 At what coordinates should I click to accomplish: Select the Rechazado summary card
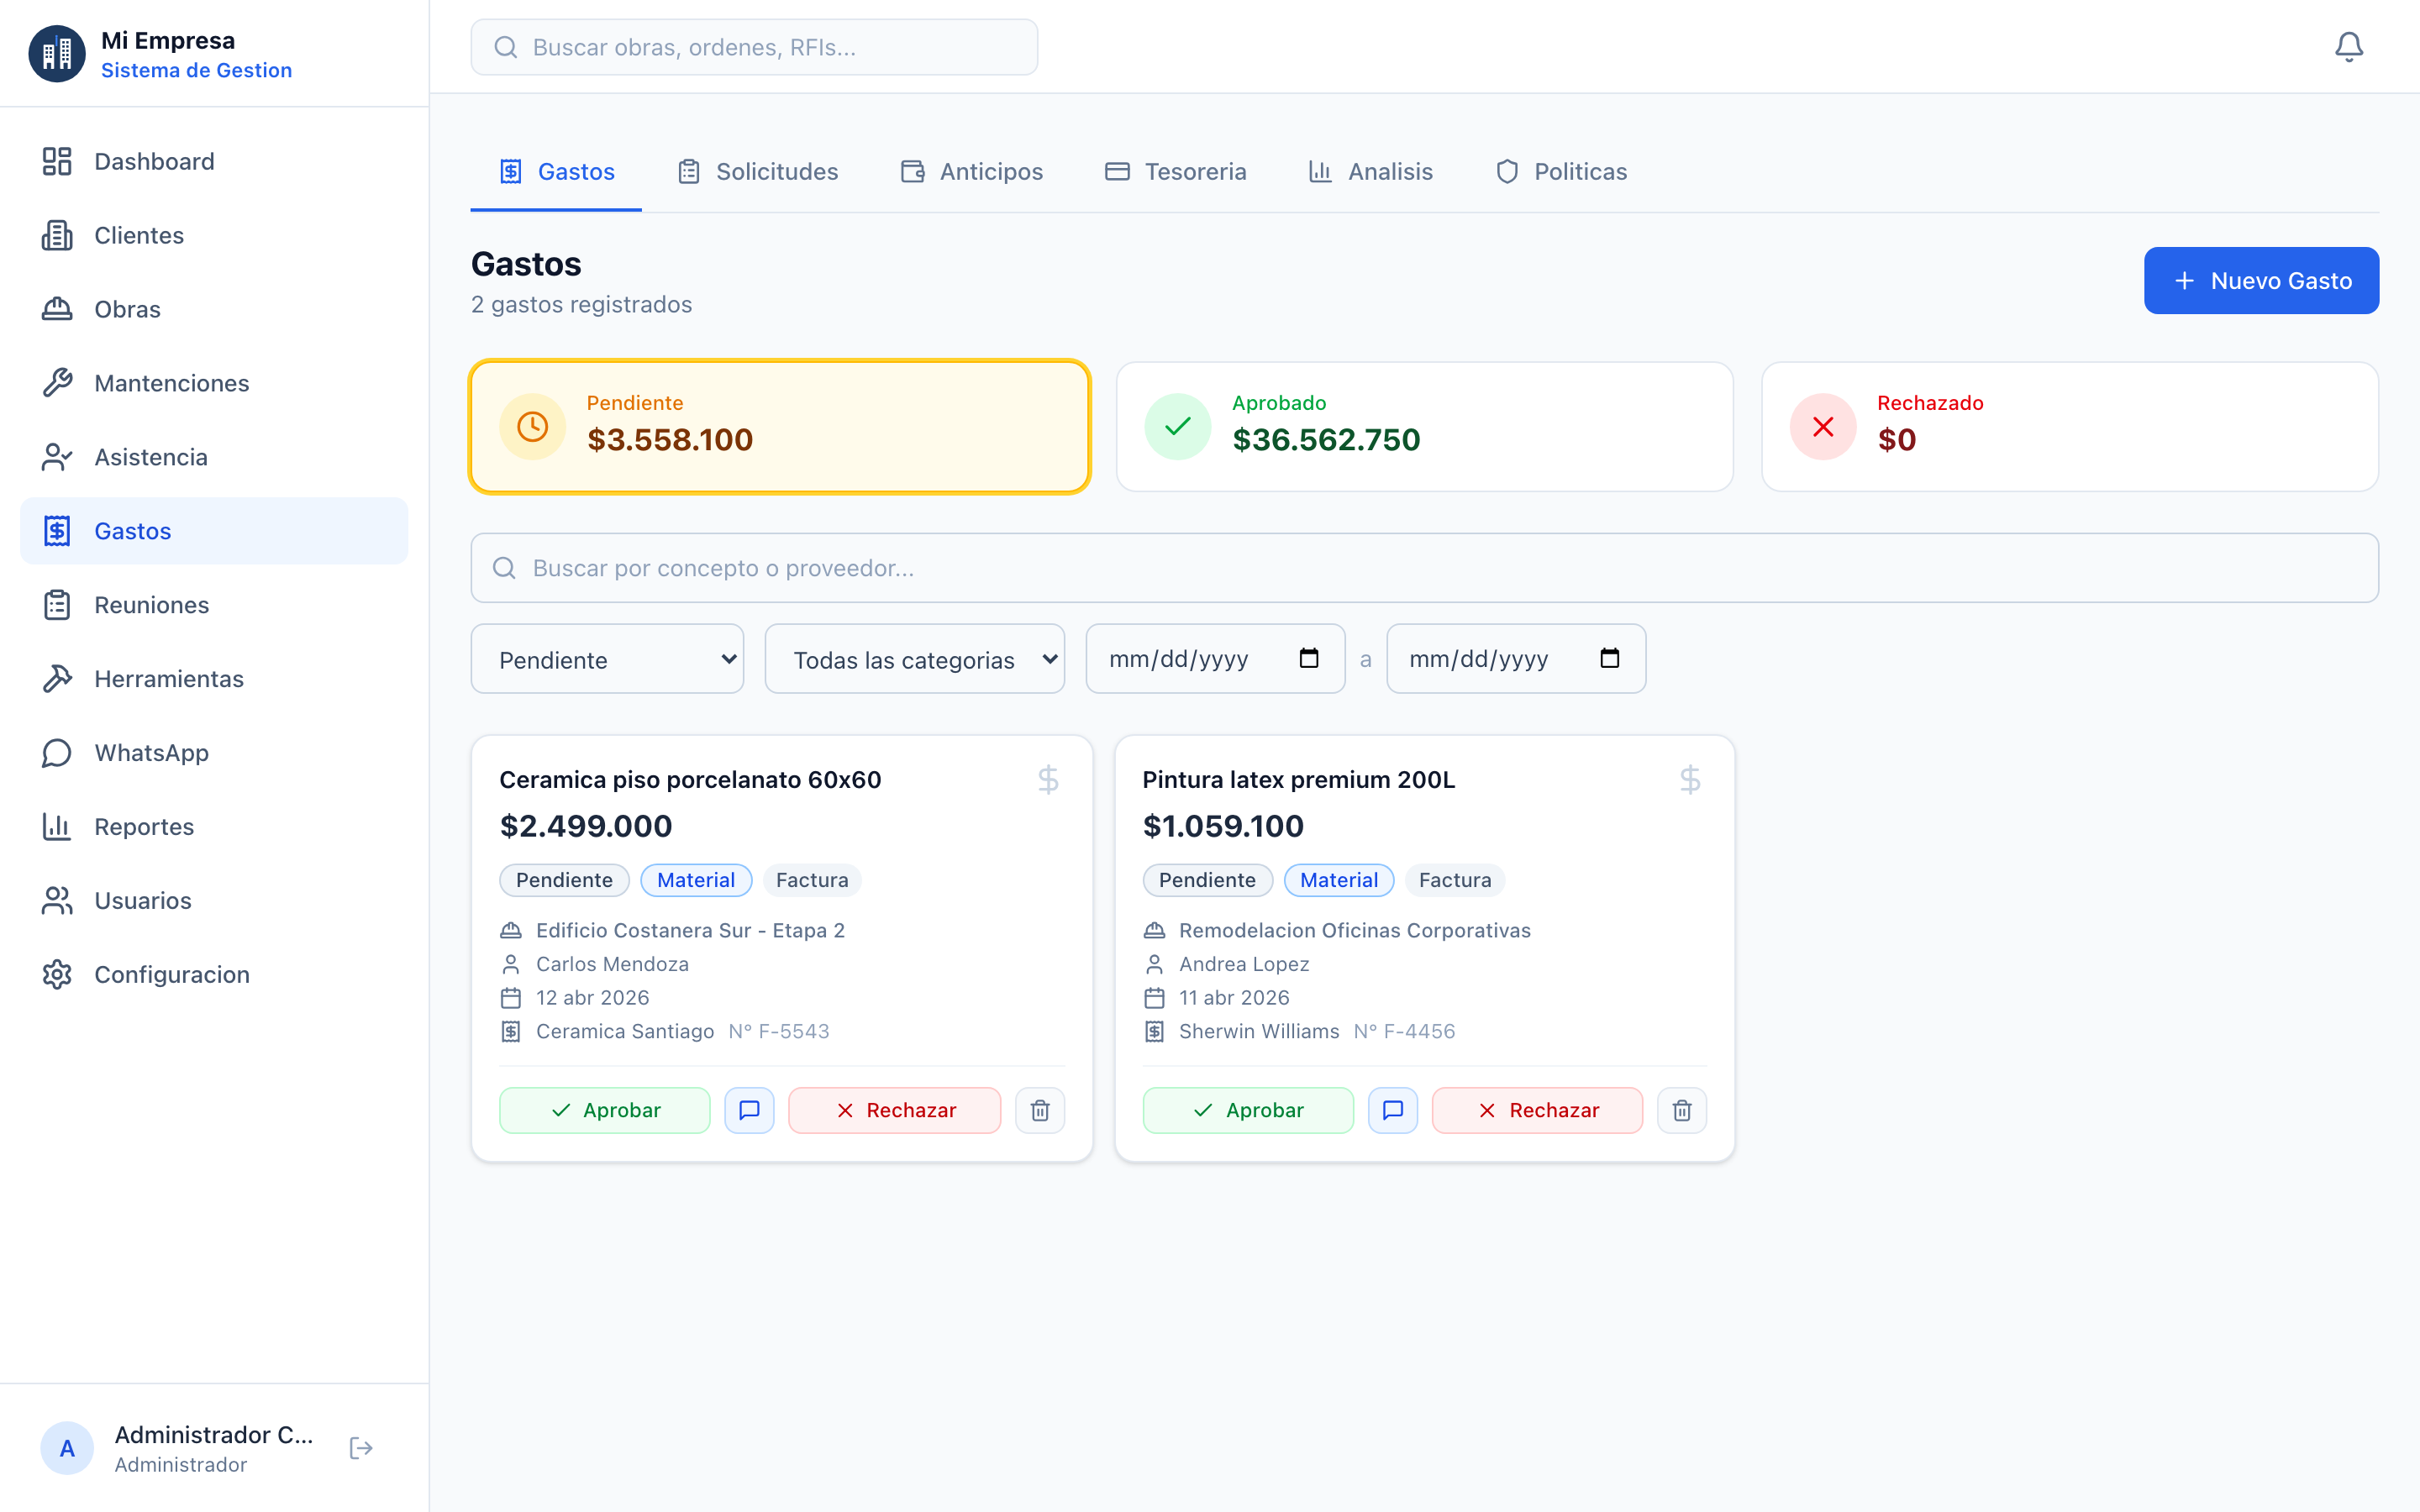click(2070, 426)
